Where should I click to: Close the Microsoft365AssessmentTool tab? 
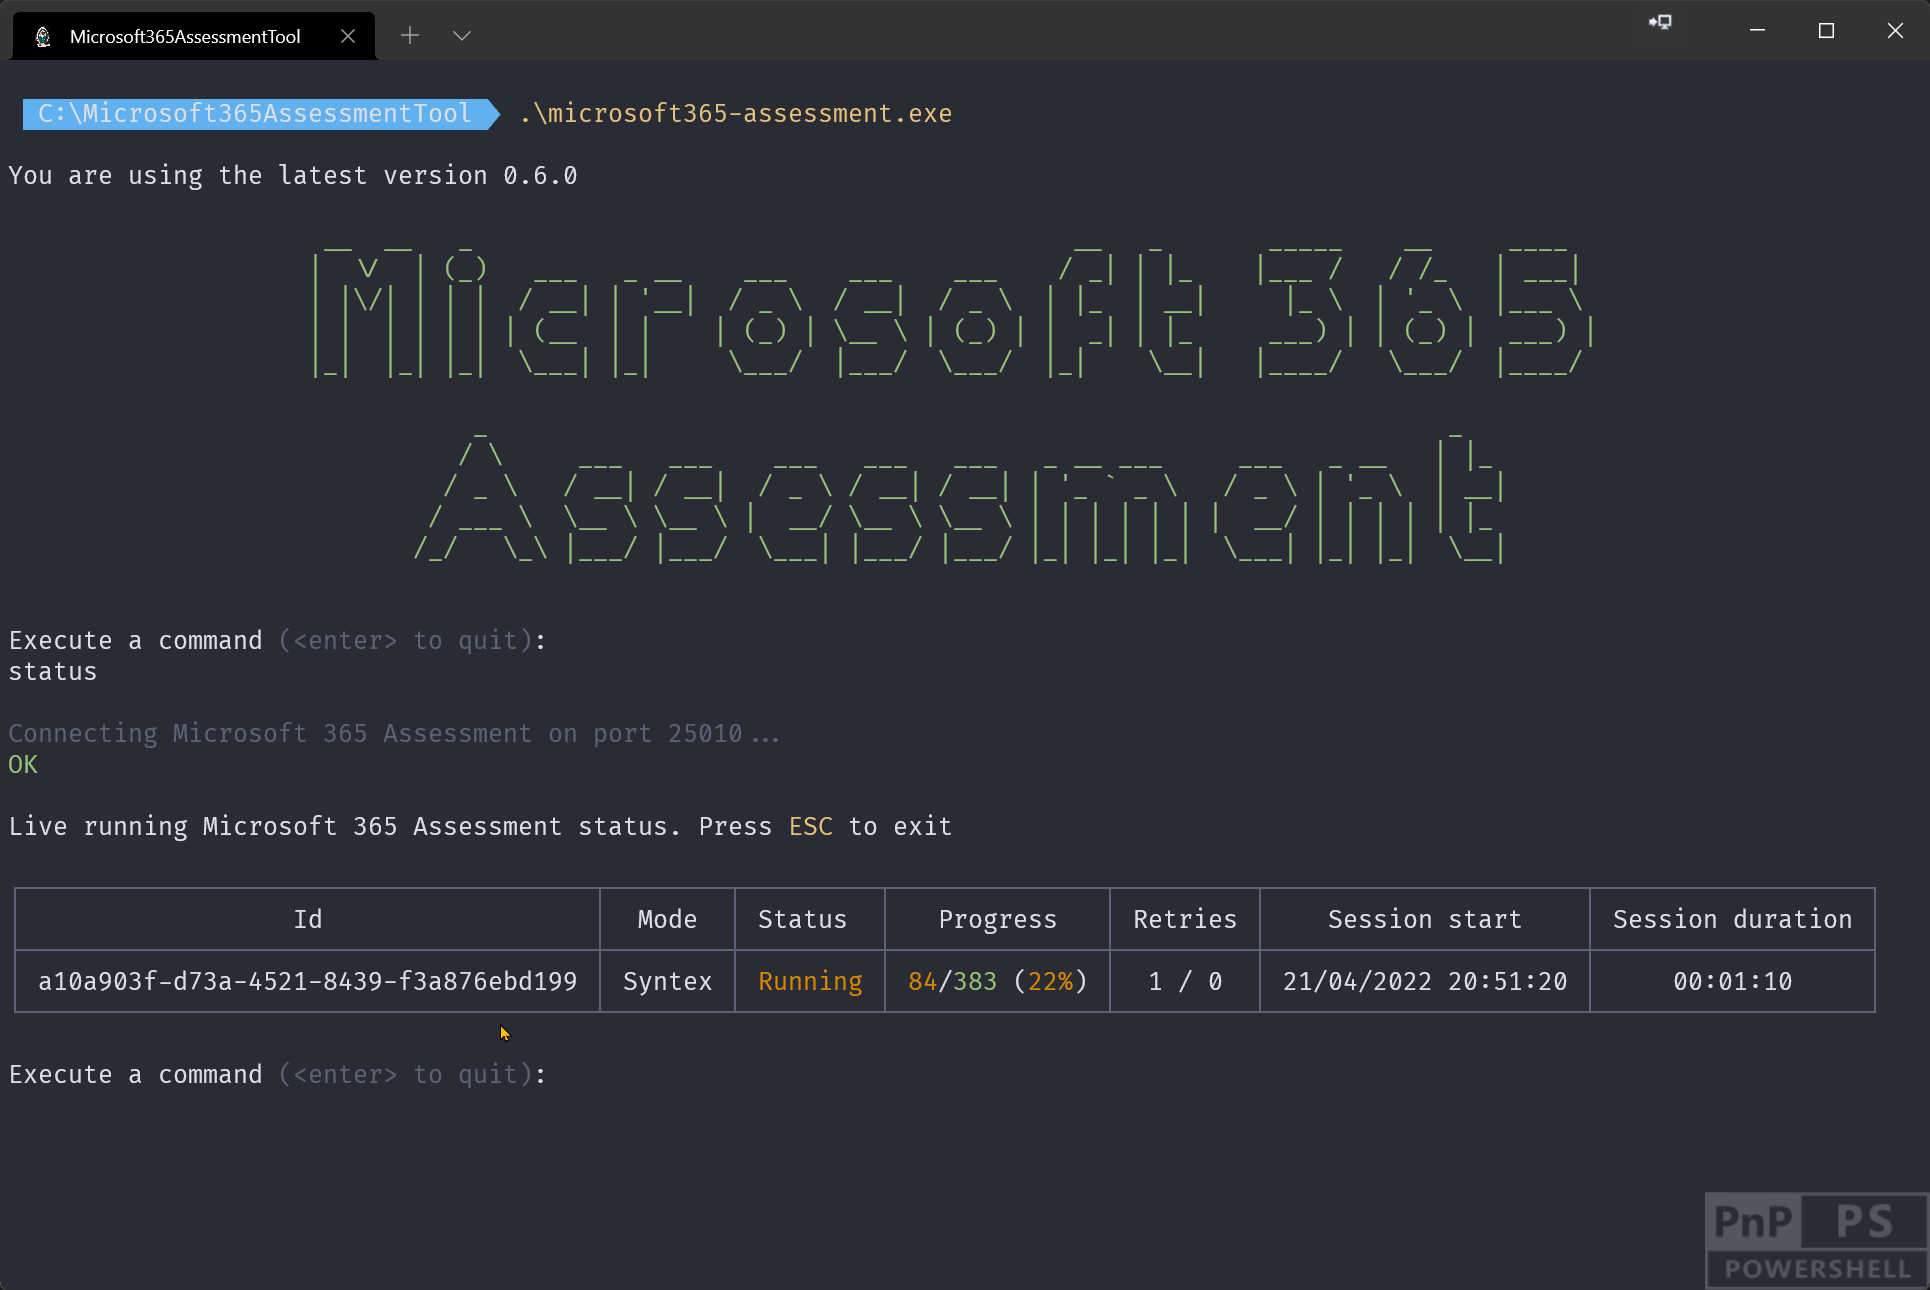click(x=348, y=36)
